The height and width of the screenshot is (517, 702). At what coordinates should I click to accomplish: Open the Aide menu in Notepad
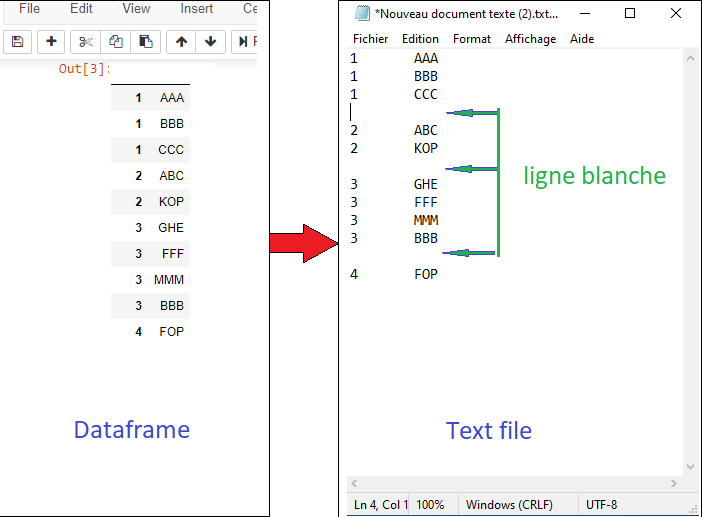[x=582, y=39]
